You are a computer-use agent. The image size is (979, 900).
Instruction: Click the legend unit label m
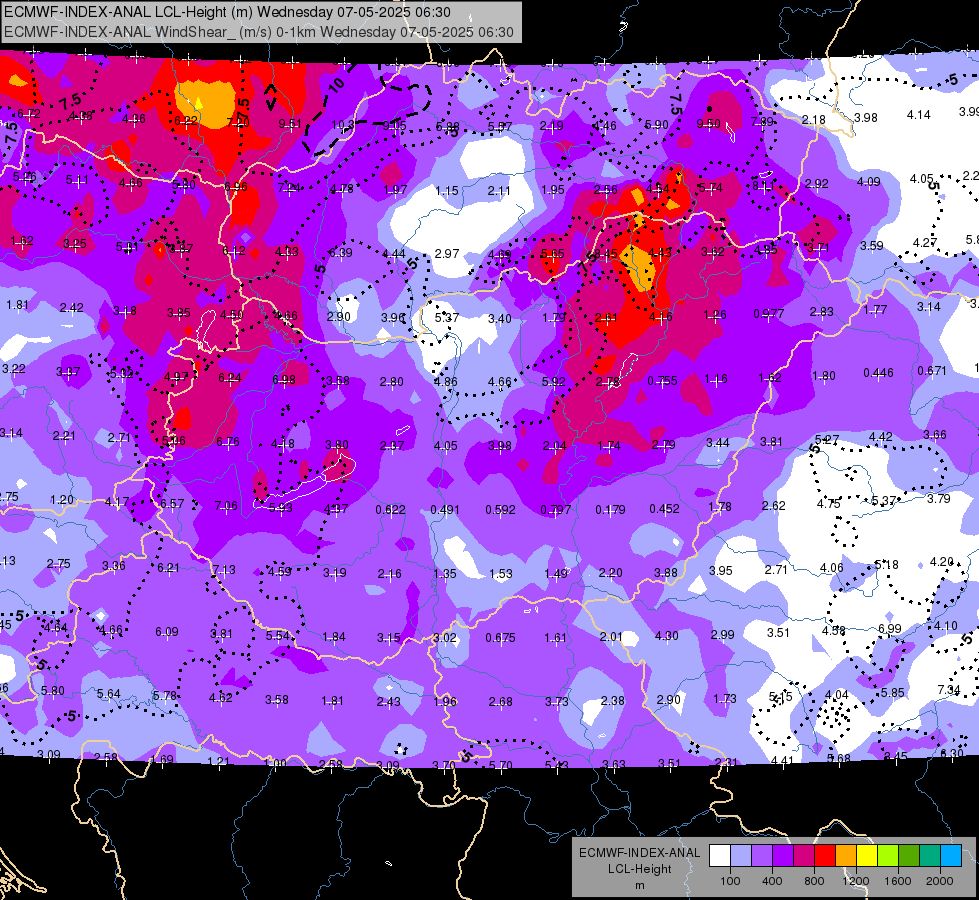(640, 886)
